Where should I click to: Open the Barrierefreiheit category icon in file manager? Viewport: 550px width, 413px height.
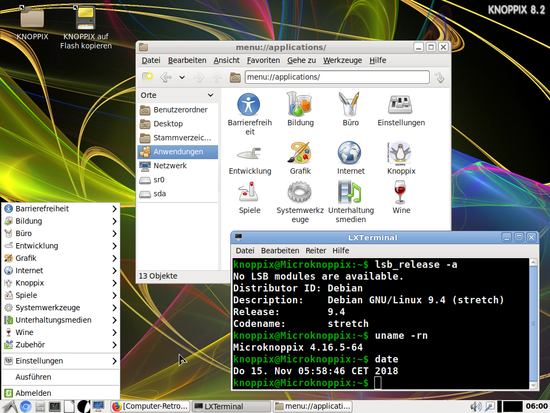(249, 104)
